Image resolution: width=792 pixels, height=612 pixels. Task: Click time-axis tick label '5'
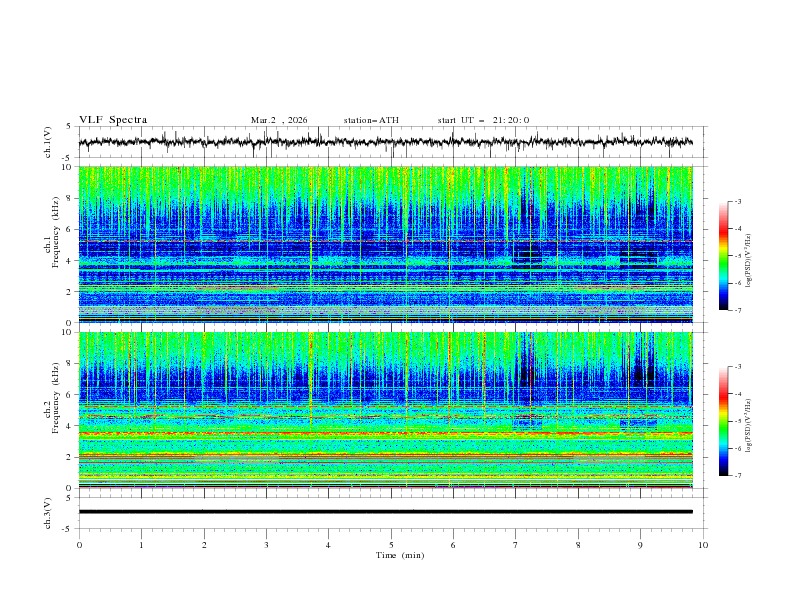tap(391, 545)
